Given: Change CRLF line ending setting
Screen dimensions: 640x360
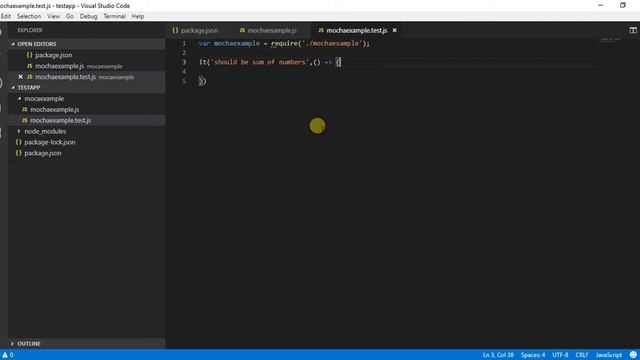Looking at the screenshot, I should tap(582, 355).
